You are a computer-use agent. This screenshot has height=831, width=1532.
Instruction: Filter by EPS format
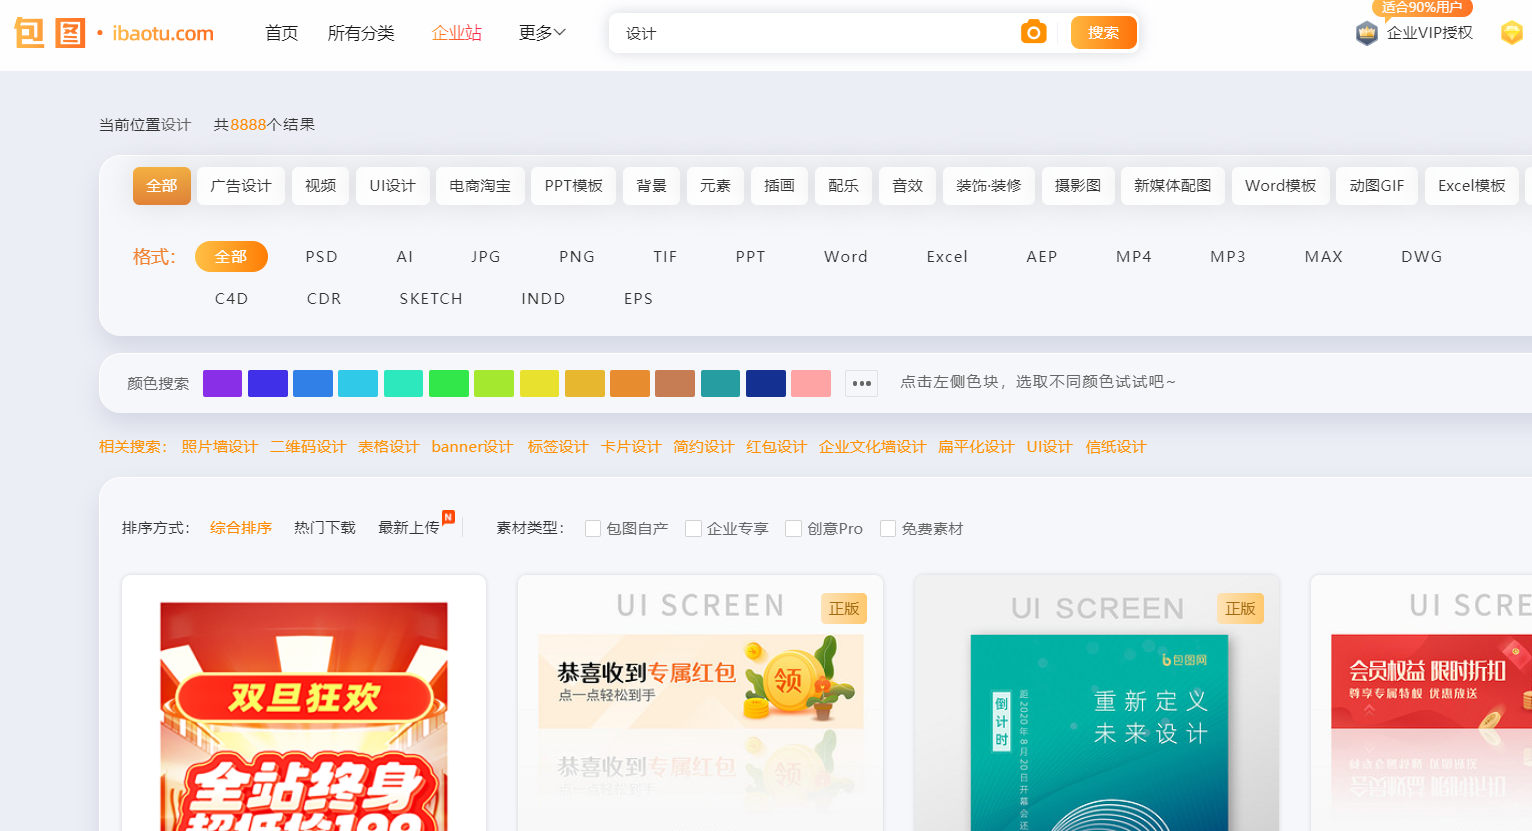tap(638, 299)
